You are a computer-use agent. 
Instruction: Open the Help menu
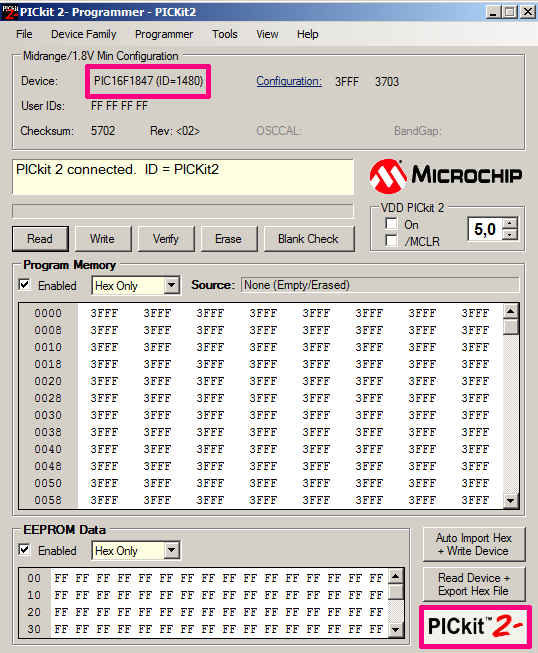tap(308, 34)
